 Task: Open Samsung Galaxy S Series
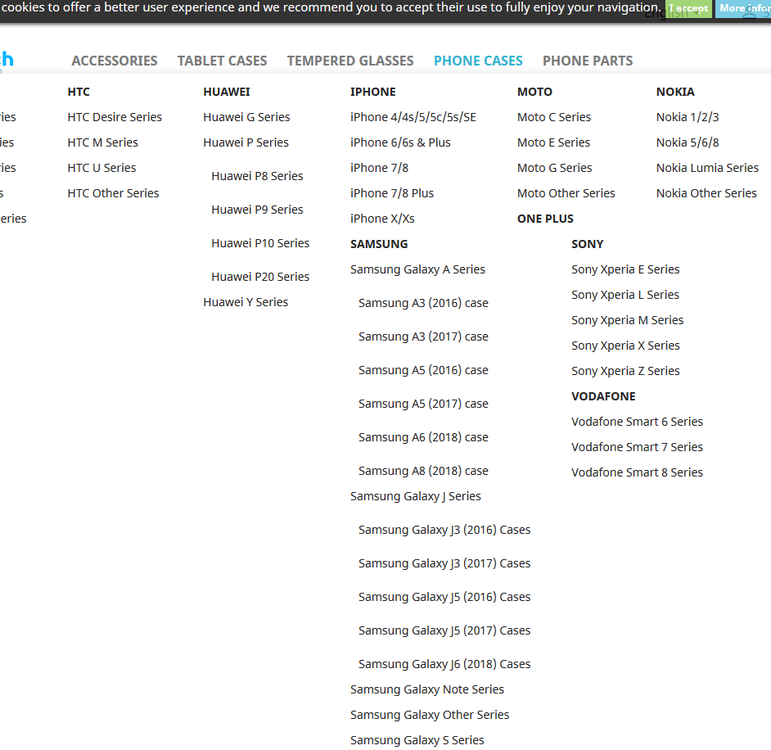(x=417, y=740)
